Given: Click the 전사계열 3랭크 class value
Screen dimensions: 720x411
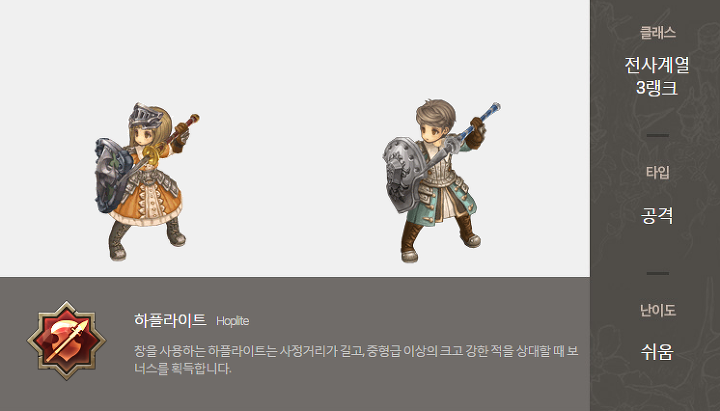Looking at the screenshot, I should click(657, 76).
